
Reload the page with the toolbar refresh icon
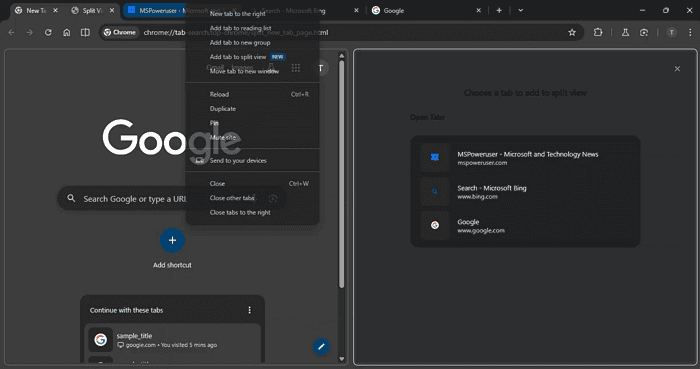tap(48, 32)
